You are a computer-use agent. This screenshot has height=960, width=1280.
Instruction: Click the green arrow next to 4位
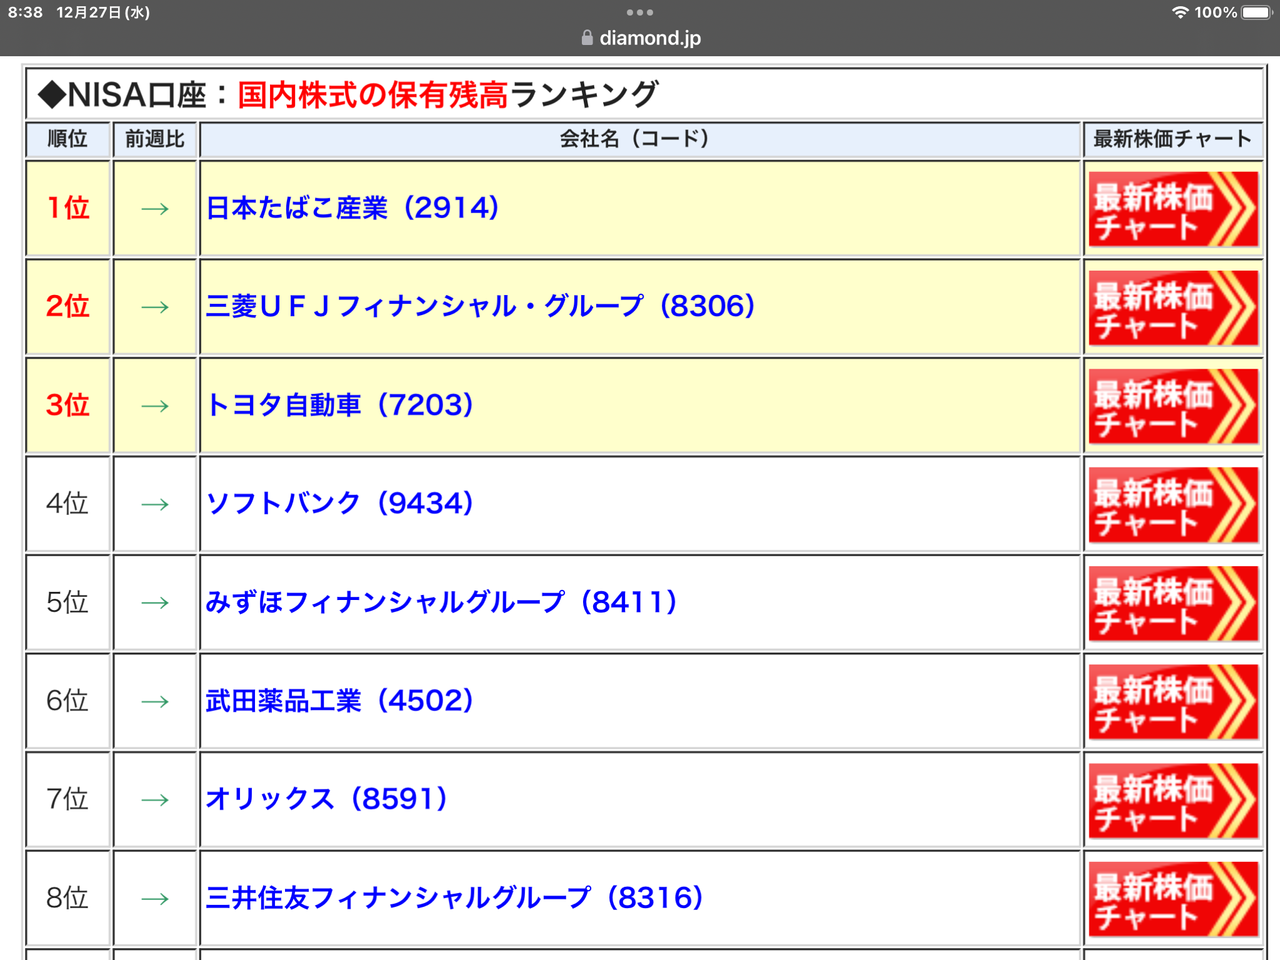[155, 504]
